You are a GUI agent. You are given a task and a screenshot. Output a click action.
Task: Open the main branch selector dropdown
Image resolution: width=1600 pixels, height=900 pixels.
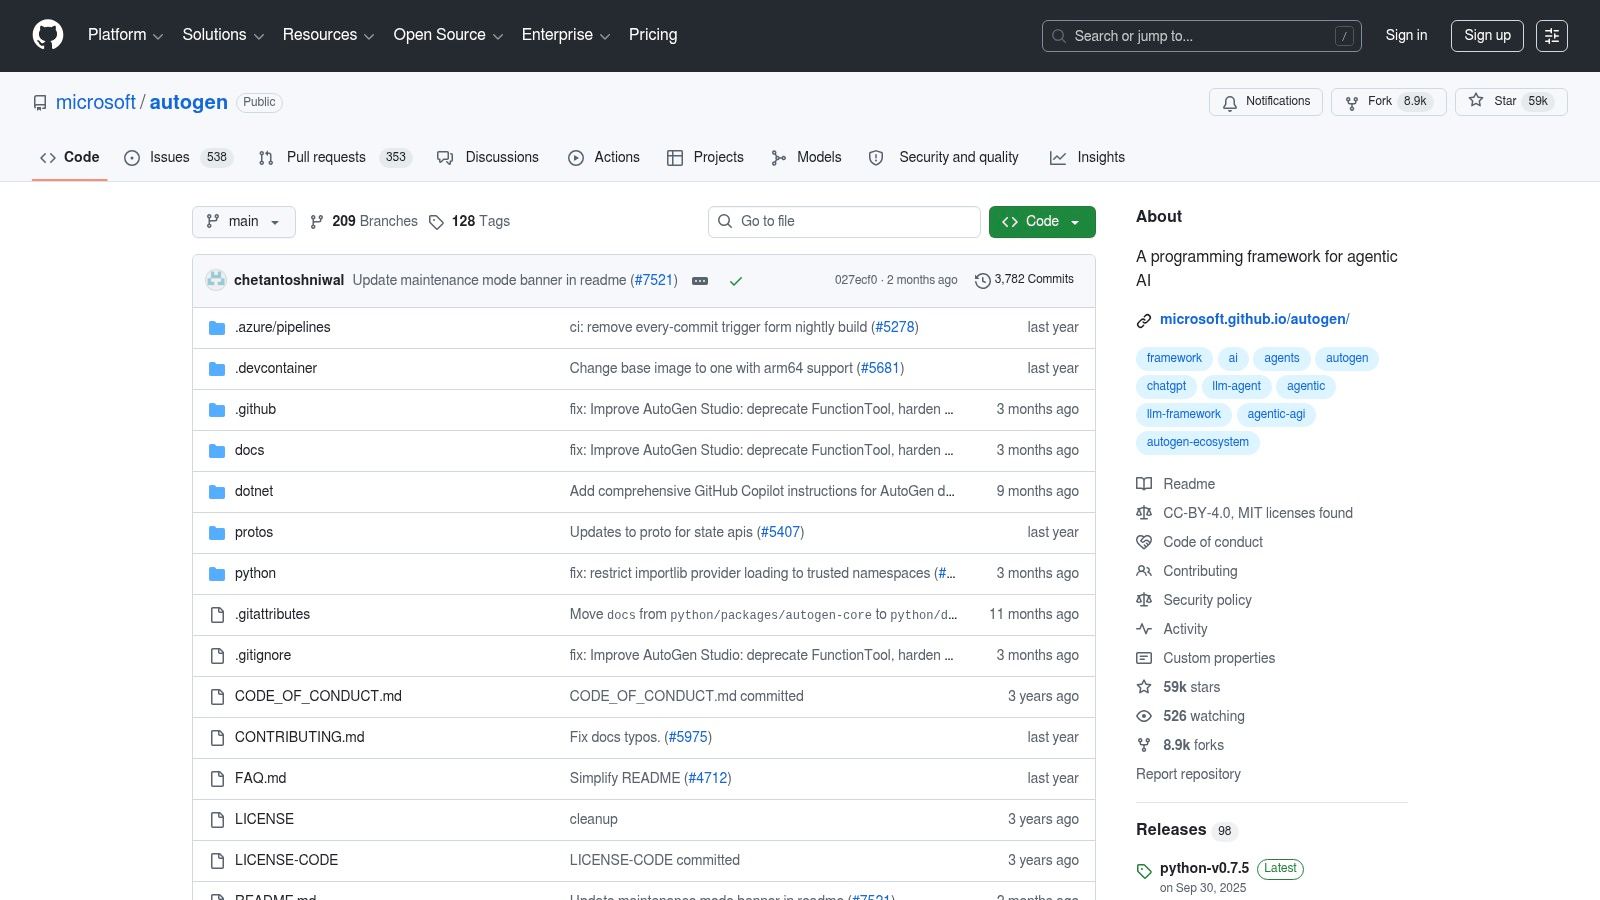tap(244, 222)
